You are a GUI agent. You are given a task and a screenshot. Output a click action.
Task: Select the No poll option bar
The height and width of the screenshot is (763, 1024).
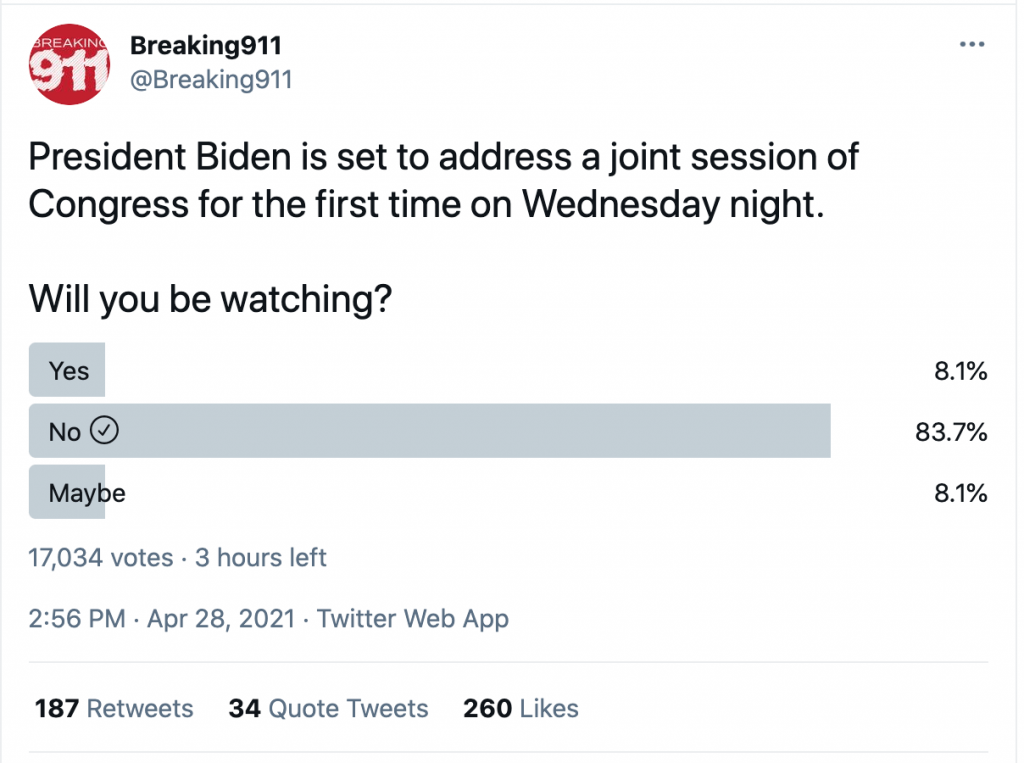430,431
